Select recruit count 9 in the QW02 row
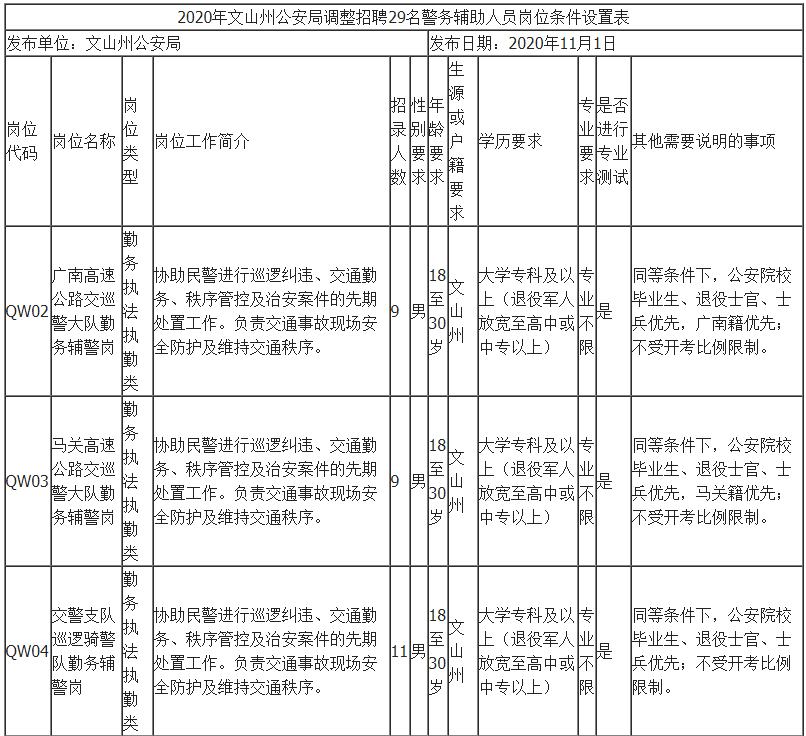The width and height of the screenshot is (806, 736). point(400,311)
